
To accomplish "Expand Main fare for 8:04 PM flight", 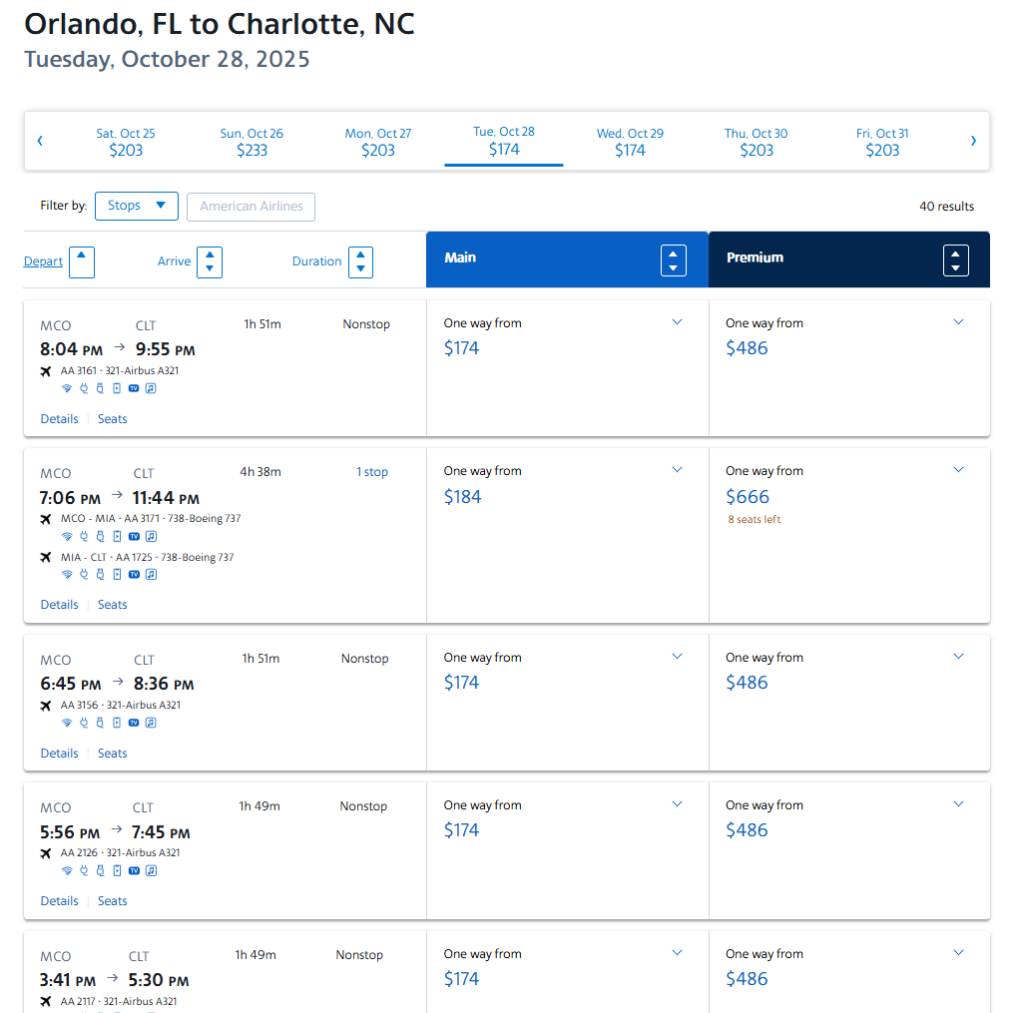I will tap(677, 322).
